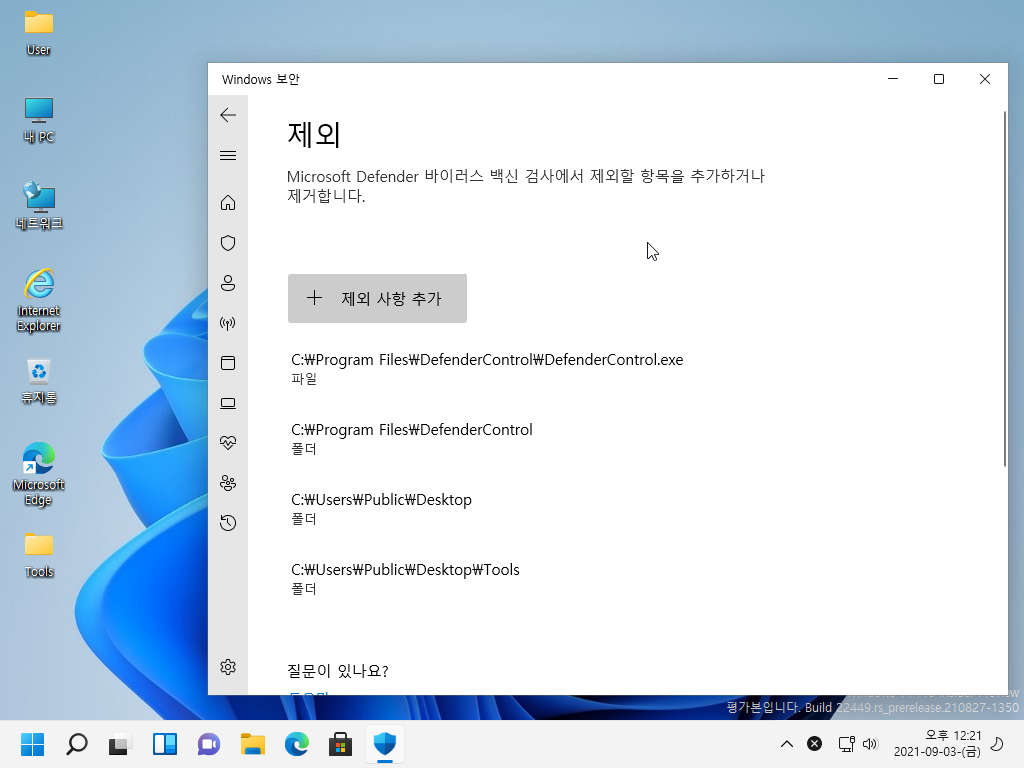Open Device security laptop icon
Viewport: 1024px width, 768px height.
[x=228, y=403]
